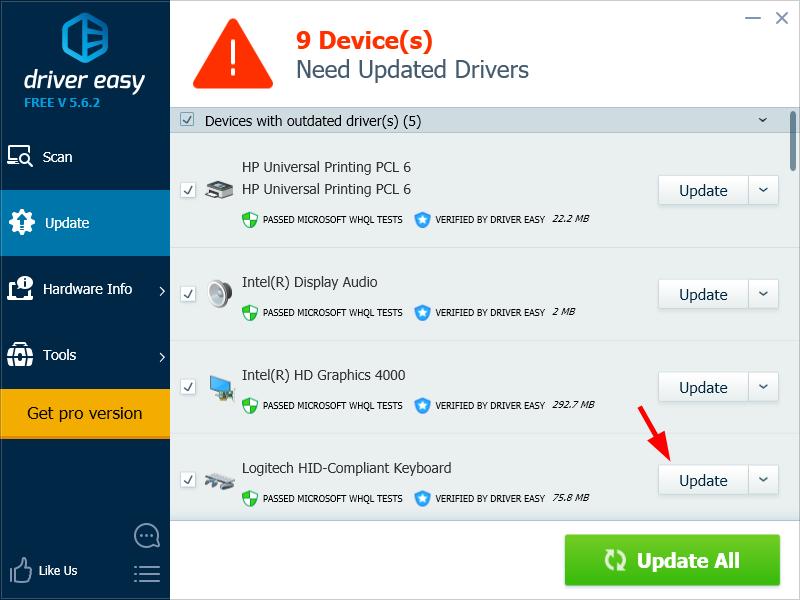The width and height of the screenshot is (800, 600).
Task: Uncheck the Intel(R) Display Audio checkbox
Action: (188, 294)
